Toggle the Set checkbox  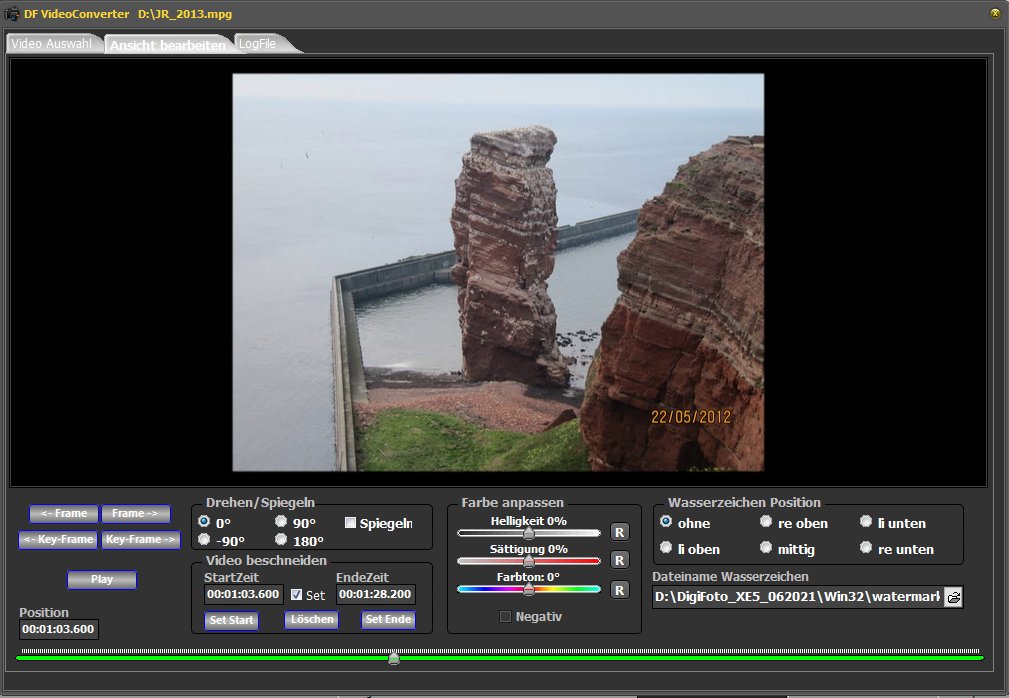point(297,595)
